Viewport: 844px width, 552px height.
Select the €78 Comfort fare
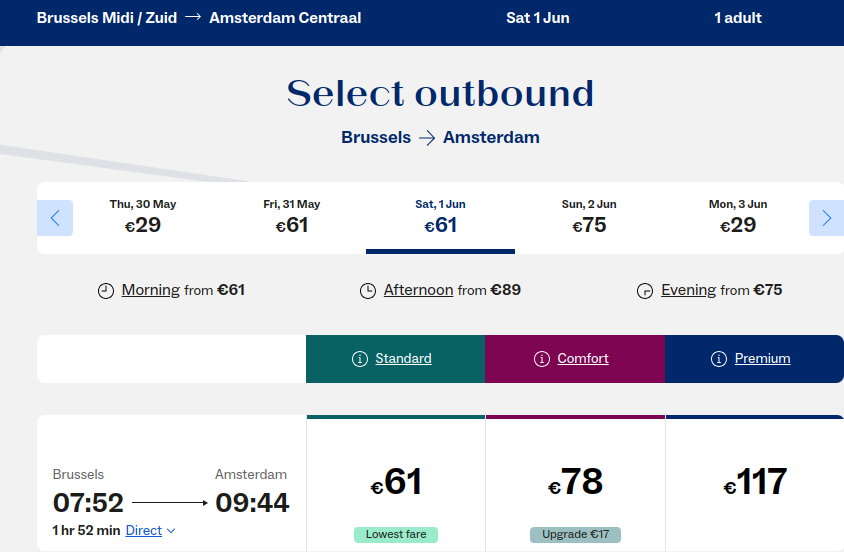[575, 483]
